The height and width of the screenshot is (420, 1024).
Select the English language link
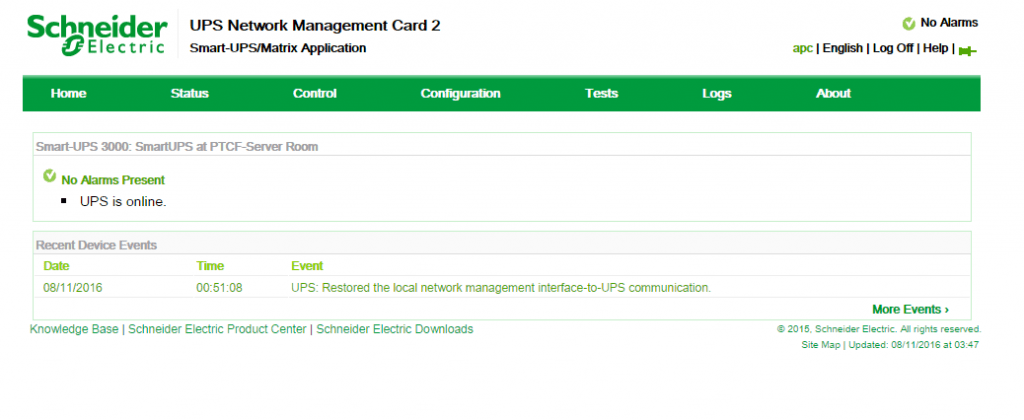[842, 48]
